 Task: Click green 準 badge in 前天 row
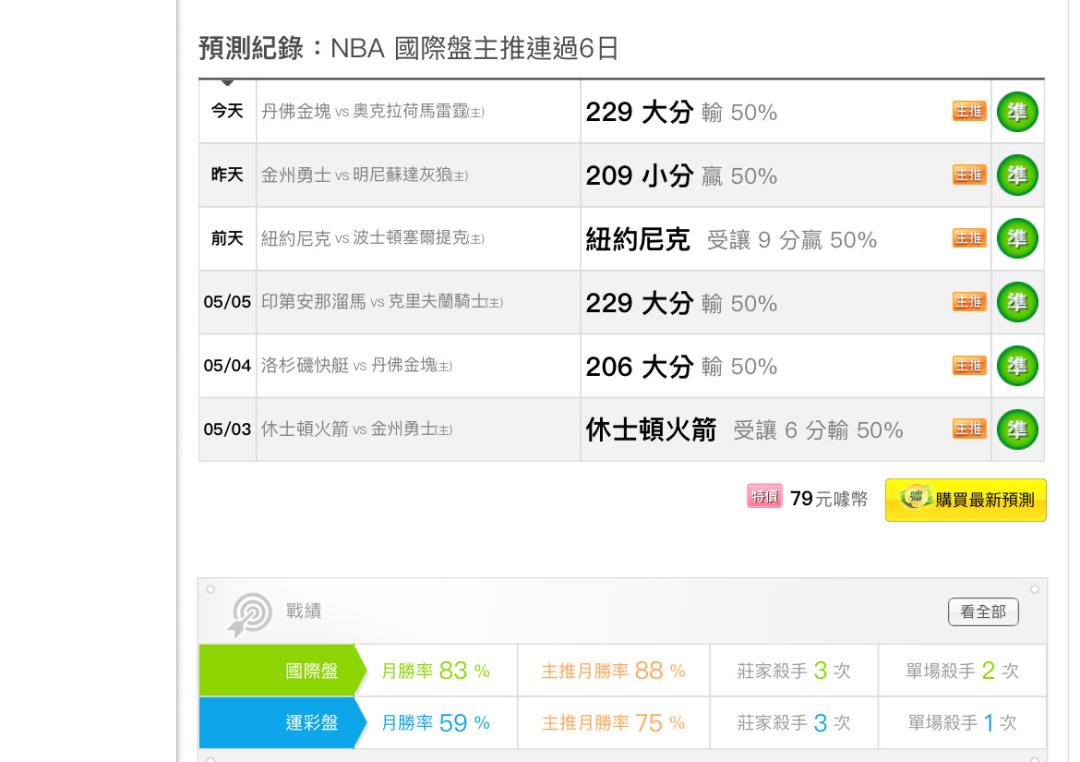1018,239
